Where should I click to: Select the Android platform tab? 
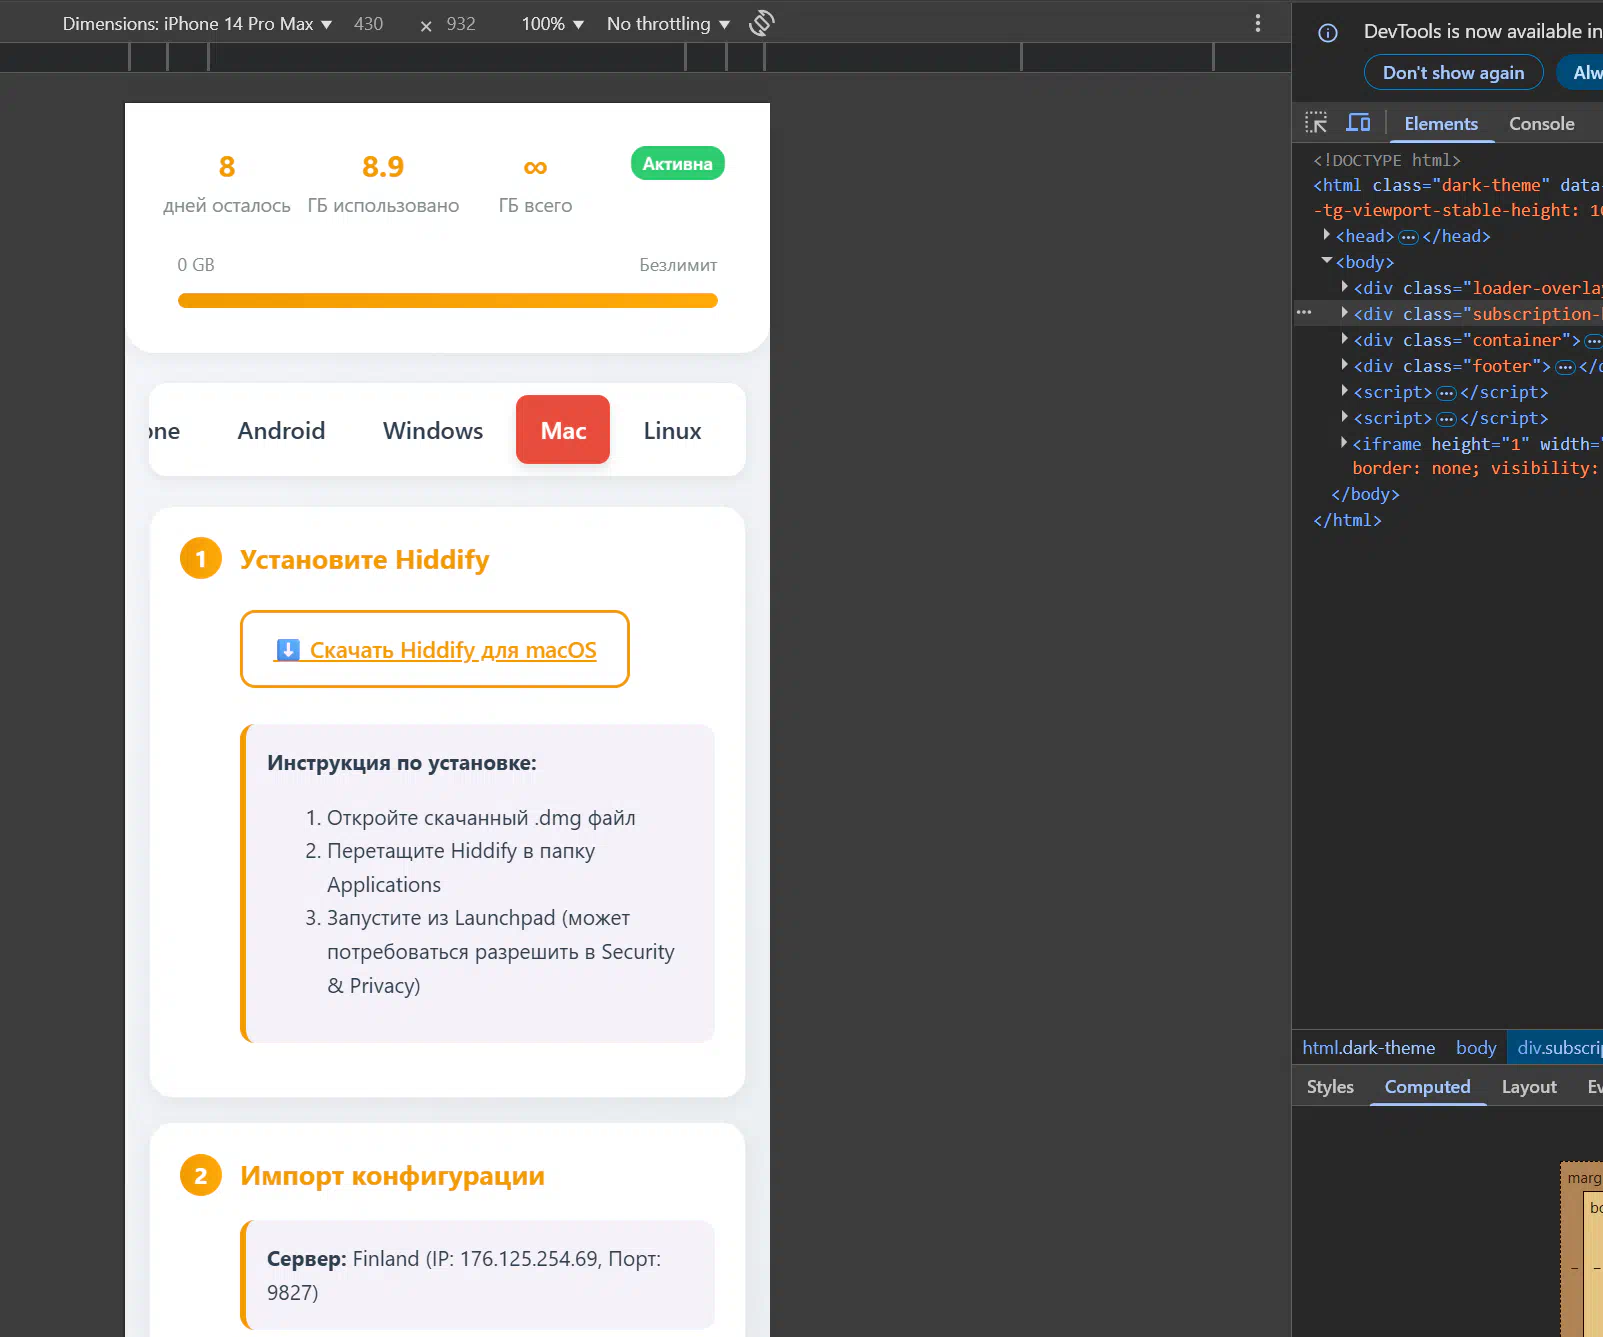point(281,430)
